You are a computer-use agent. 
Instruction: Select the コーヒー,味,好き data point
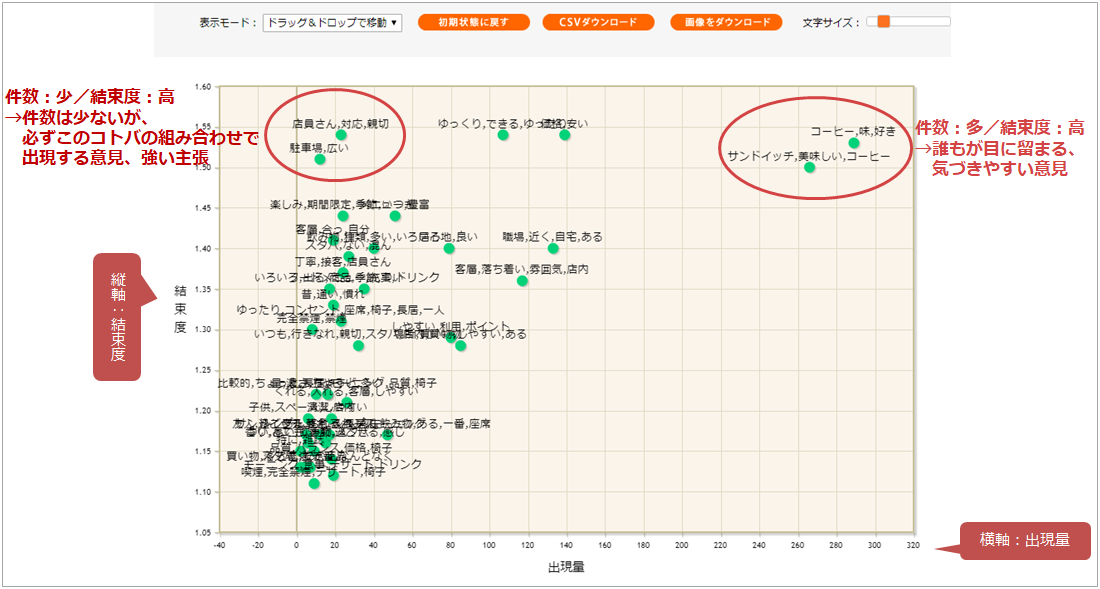(854, 143)
